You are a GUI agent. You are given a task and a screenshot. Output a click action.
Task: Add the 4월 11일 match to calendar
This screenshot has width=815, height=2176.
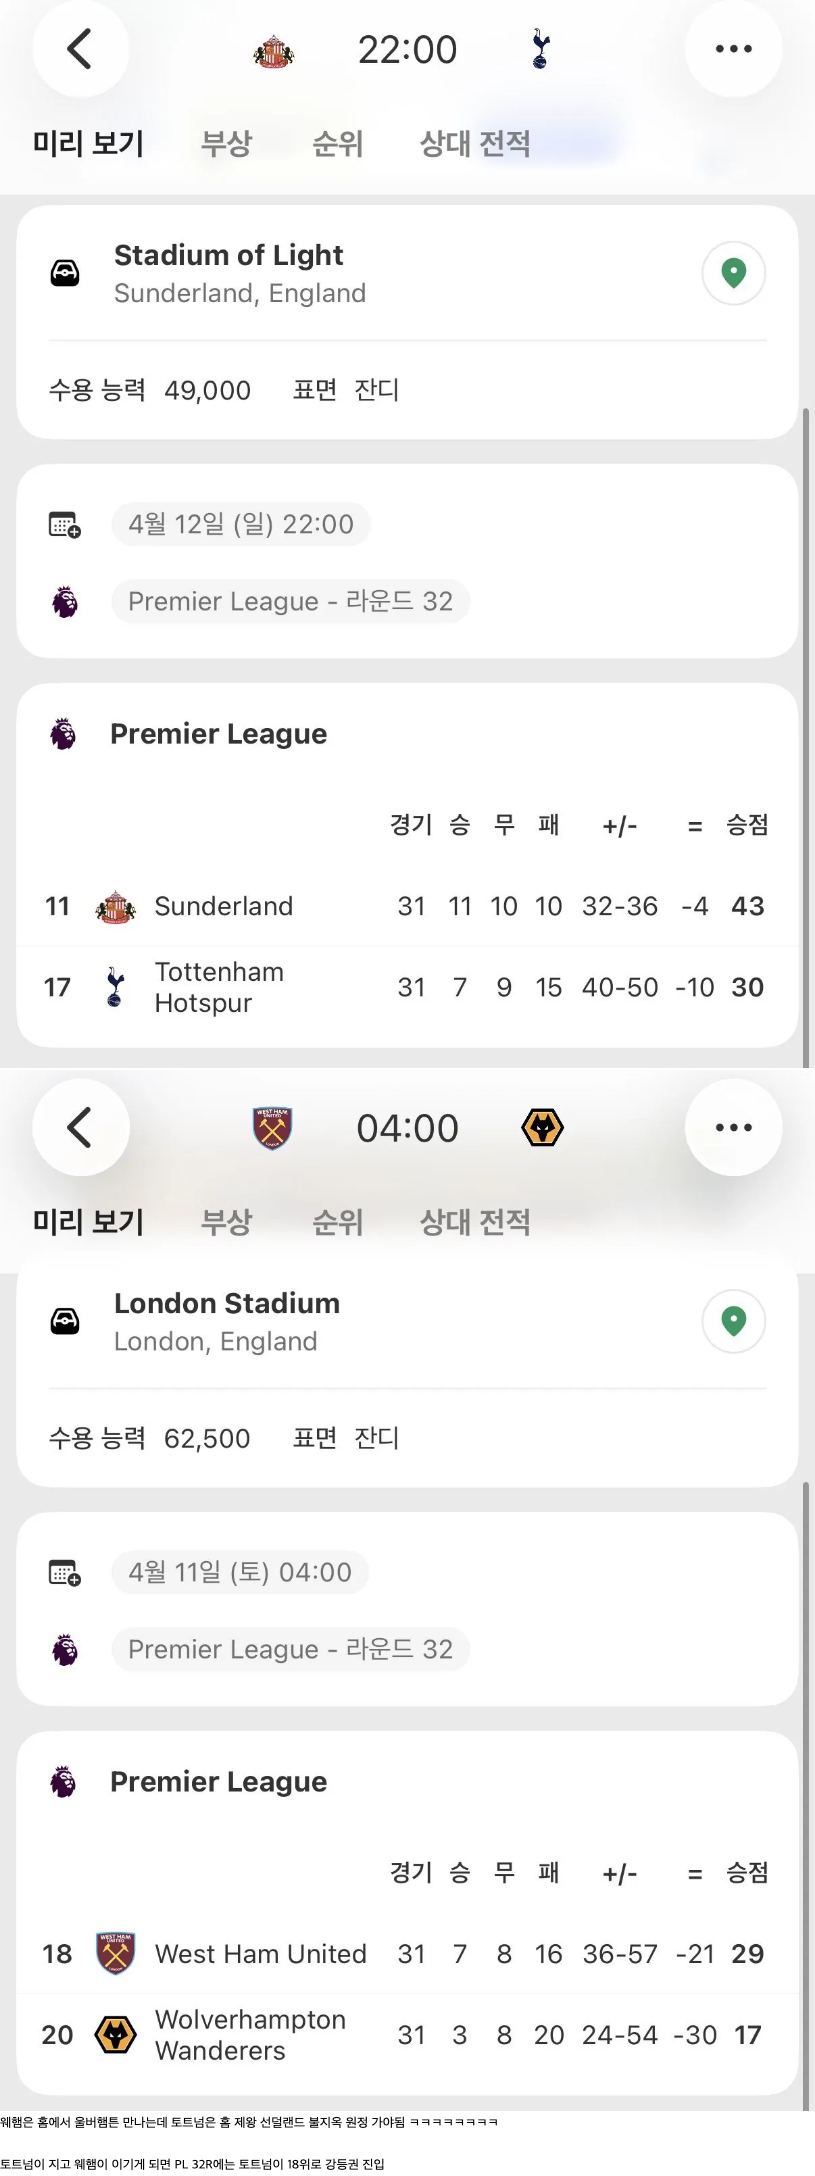pyautogui.click(x=65, y=1572)
